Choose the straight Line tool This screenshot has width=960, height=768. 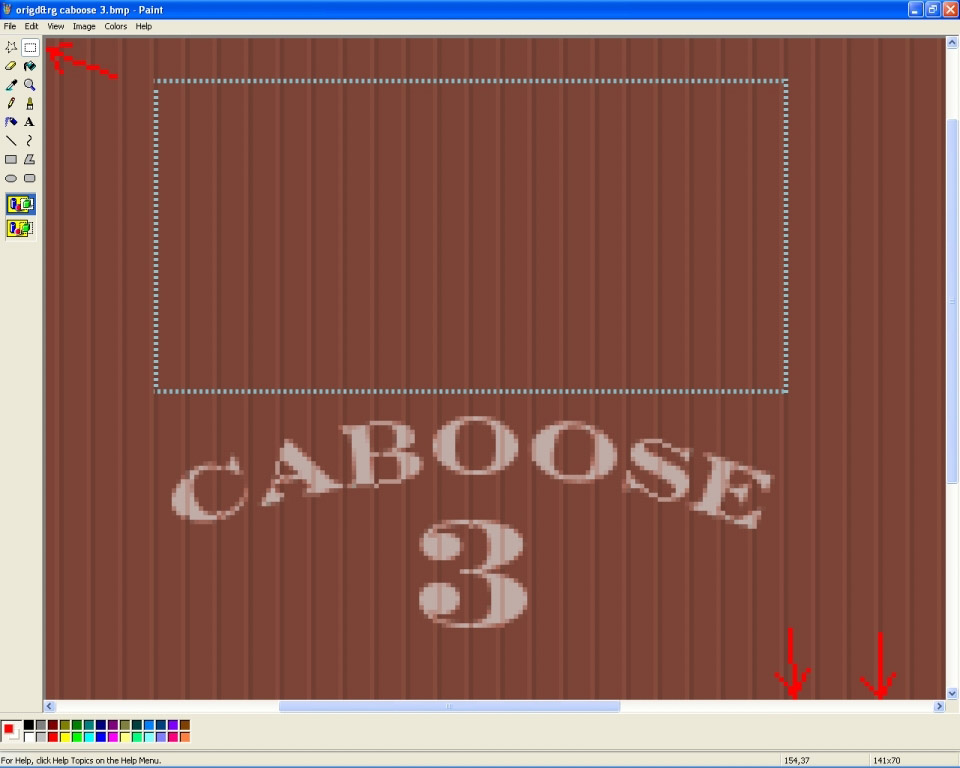coord(11,141)
